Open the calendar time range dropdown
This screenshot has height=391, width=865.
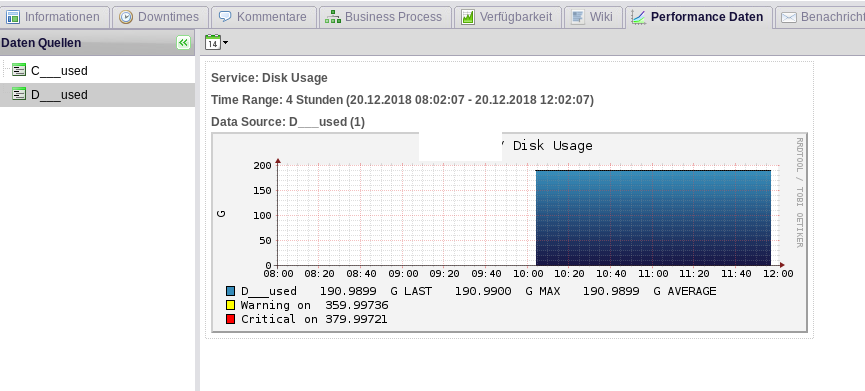point(213,42)
